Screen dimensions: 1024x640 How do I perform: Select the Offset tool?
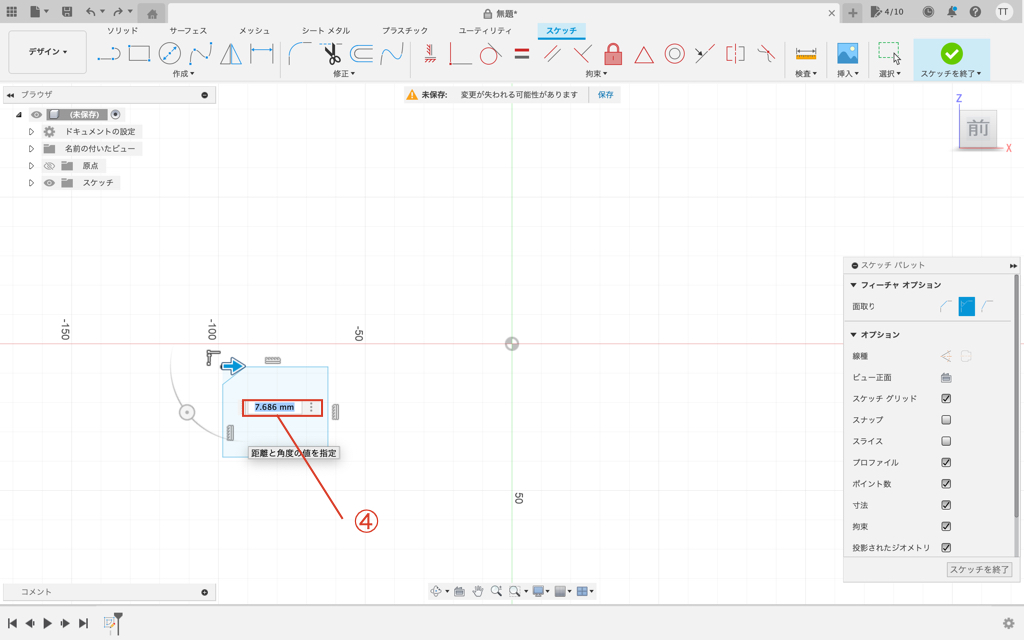click(x=361, y=54)
